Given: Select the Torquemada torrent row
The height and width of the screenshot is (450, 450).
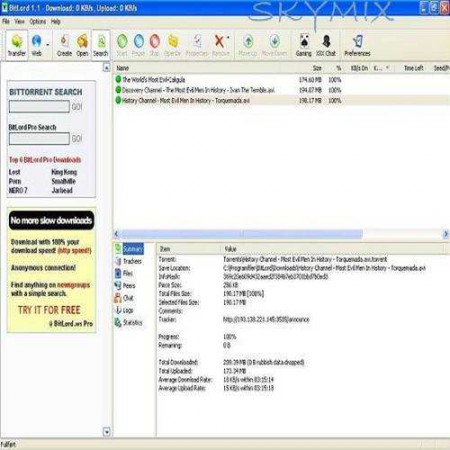Looking at the screenshot, I should coord(281,100).
